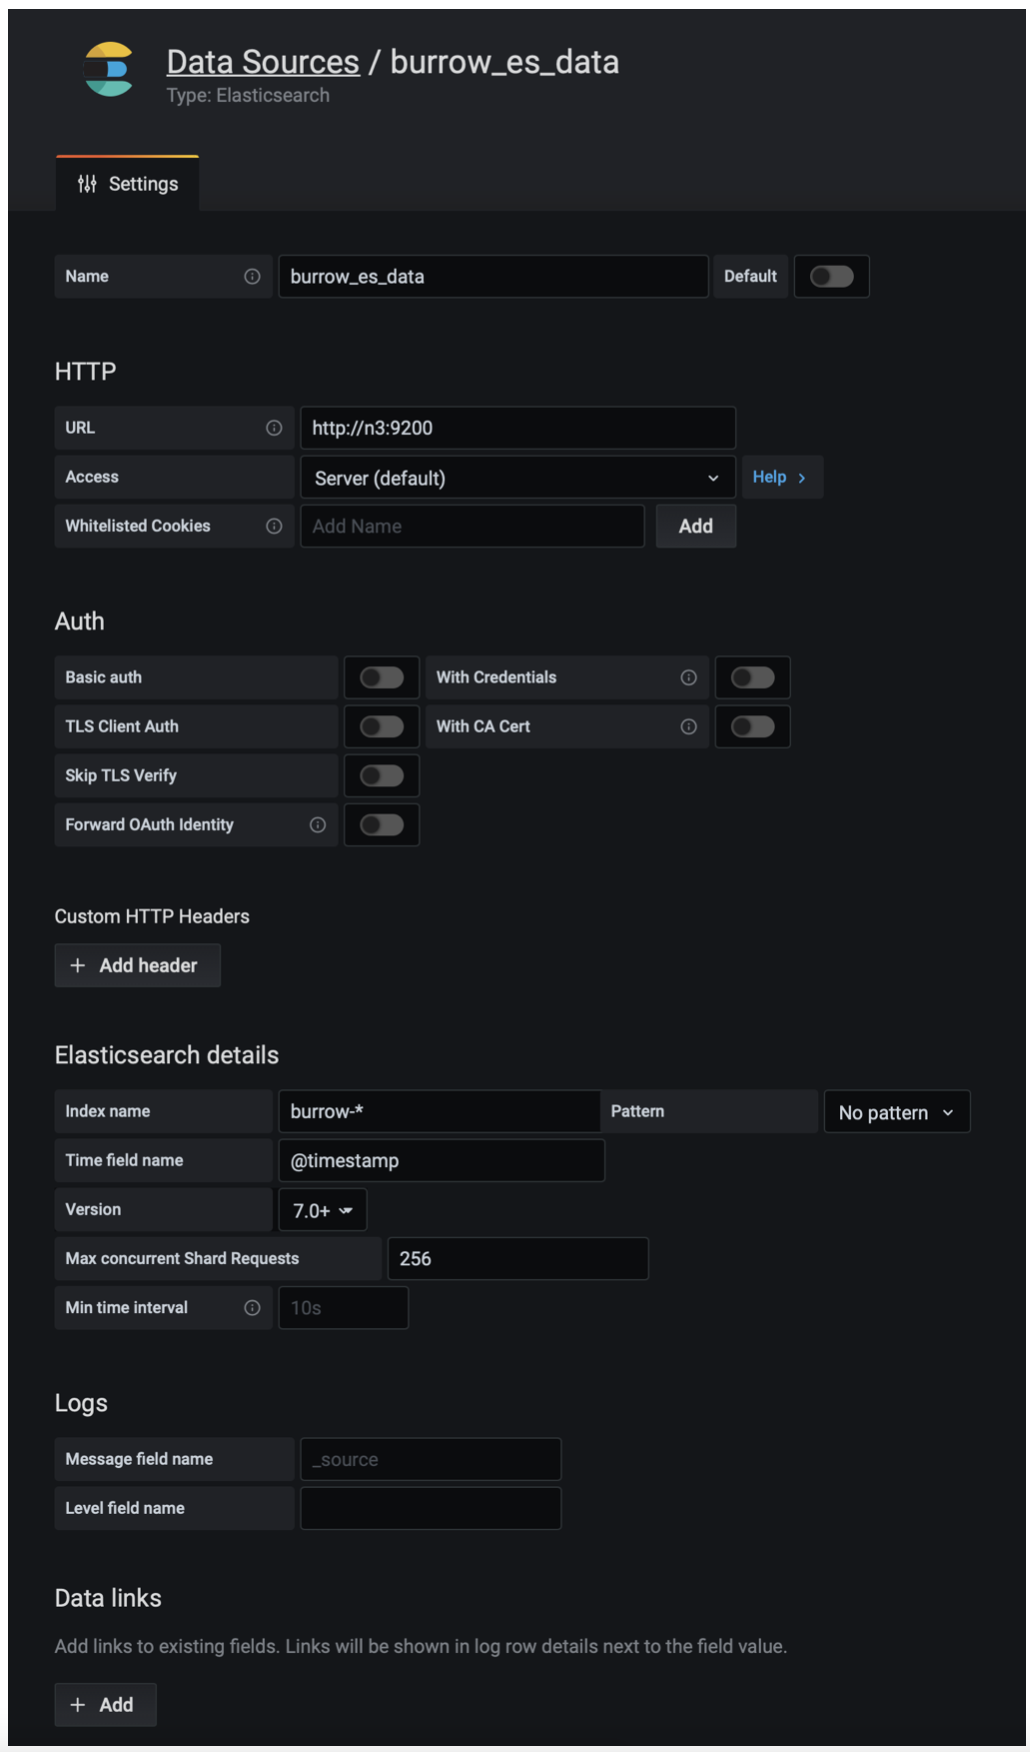Click the 'Elasticsearch details' section heading
Screen dimensions: 1030x1752
tap(167, 1055)
